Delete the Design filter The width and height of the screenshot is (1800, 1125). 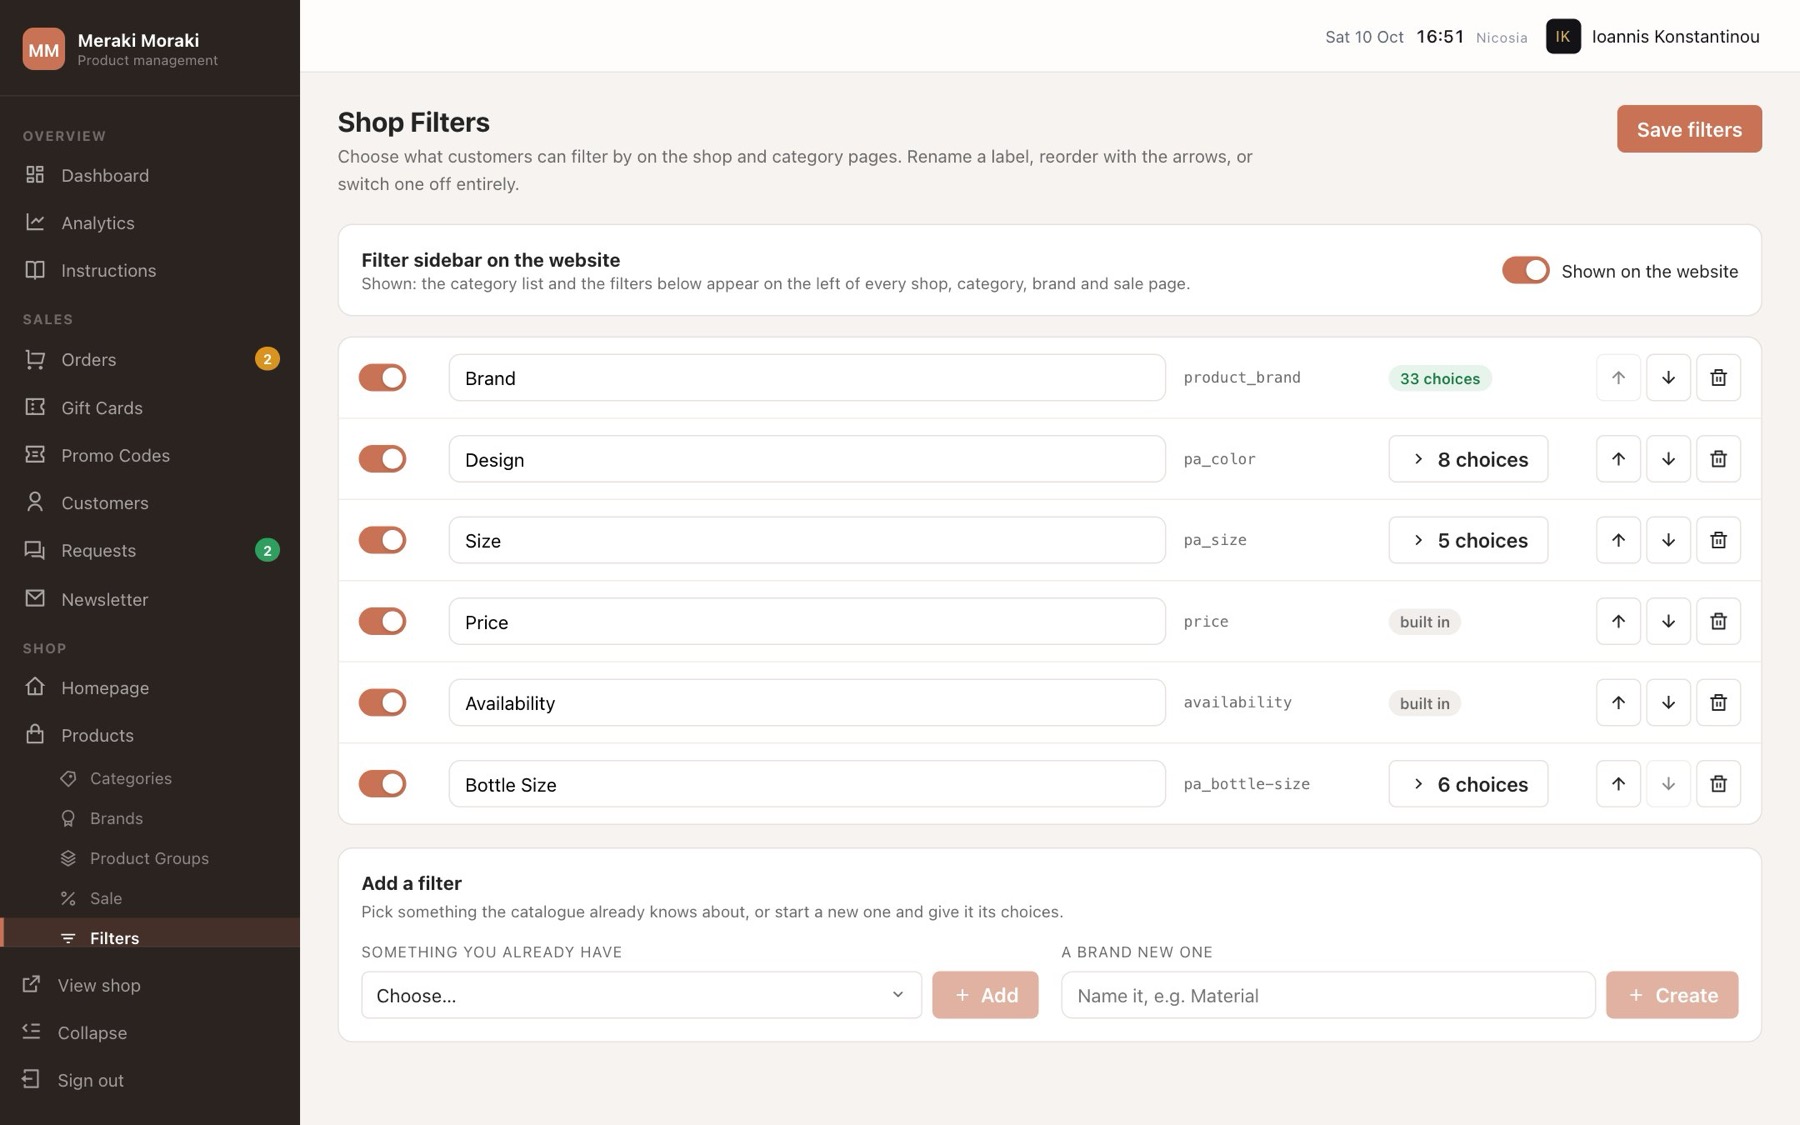coord(1718,459)
